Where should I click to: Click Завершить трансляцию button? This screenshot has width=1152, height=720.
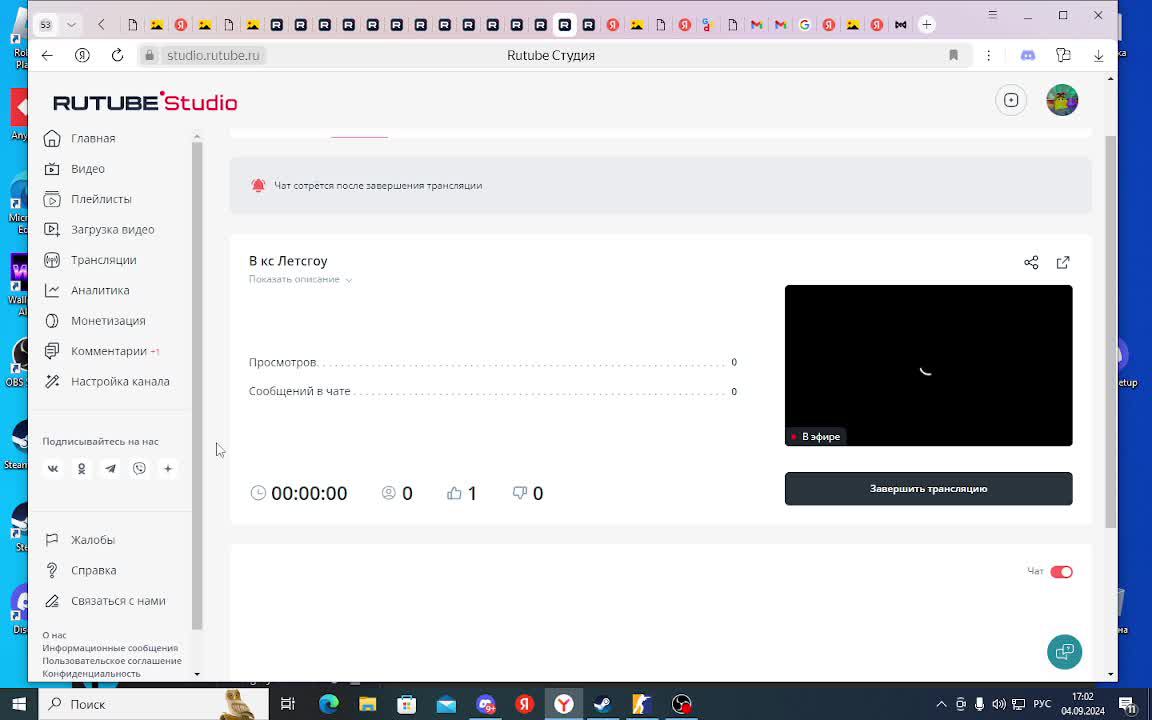coord(929,489)
